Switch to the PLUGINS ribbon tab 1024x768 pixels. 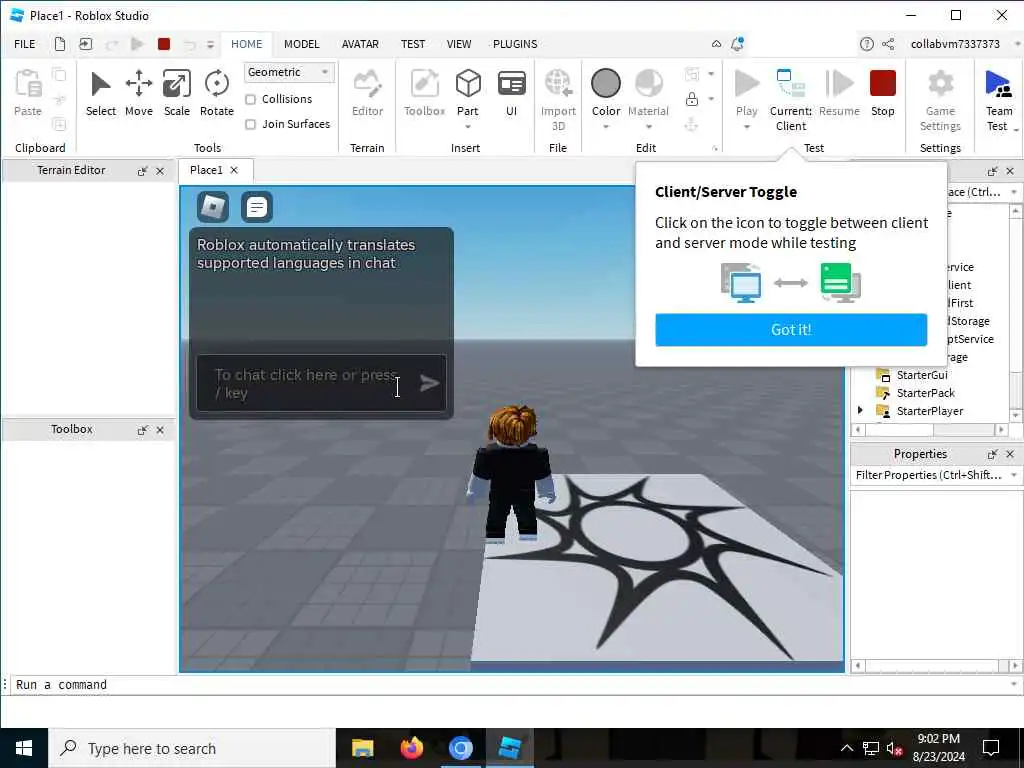[515, 44]
